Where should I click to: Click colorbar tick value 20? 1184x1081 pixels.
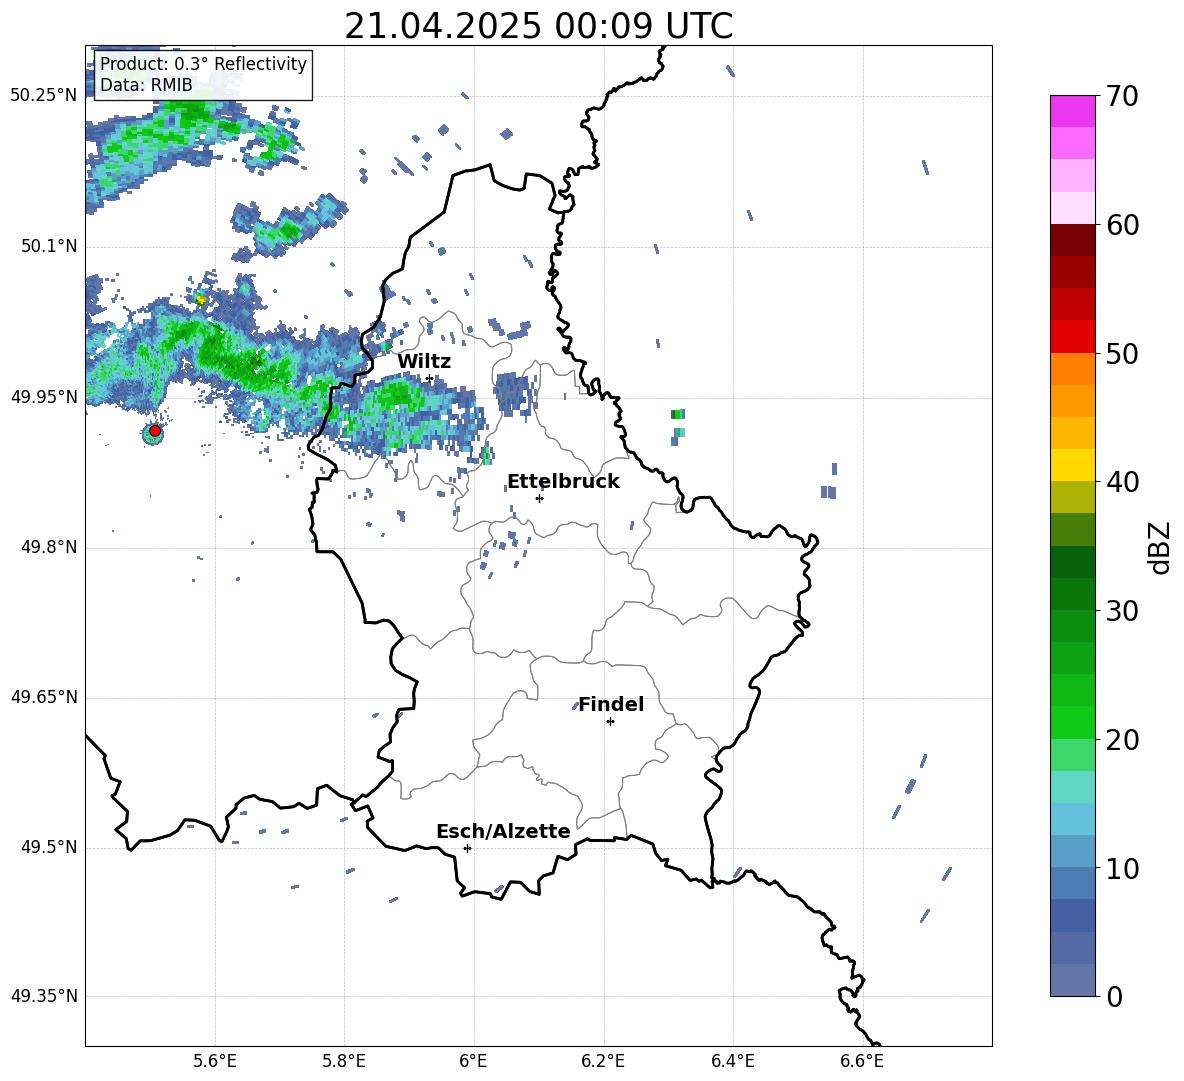tap(1122, 740)
